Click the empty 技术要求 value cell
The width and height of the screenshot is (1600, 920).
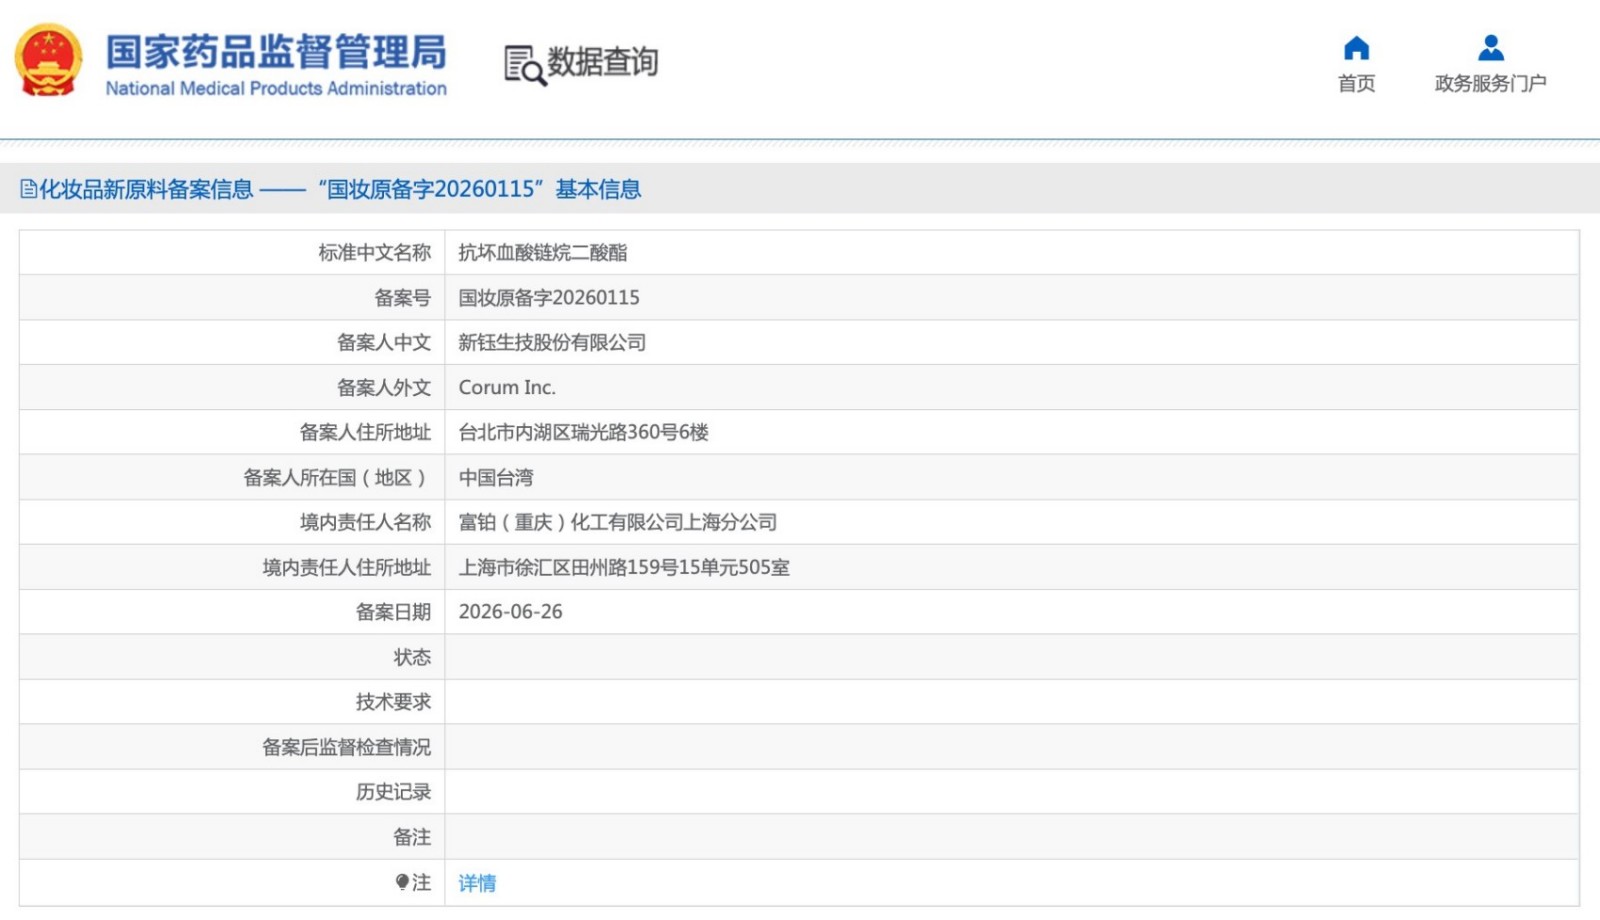coord(1012,702)
